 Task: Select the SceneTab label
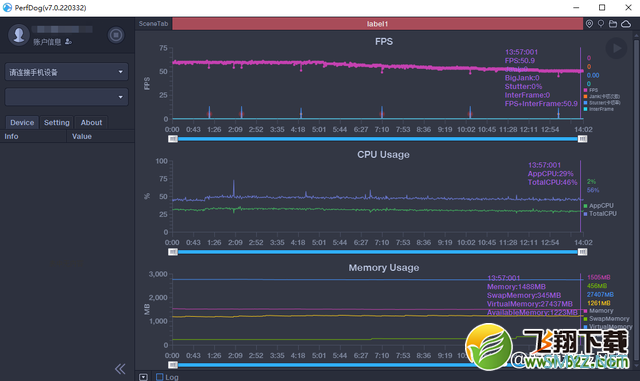pyautogui.click(x=153, y=24)
